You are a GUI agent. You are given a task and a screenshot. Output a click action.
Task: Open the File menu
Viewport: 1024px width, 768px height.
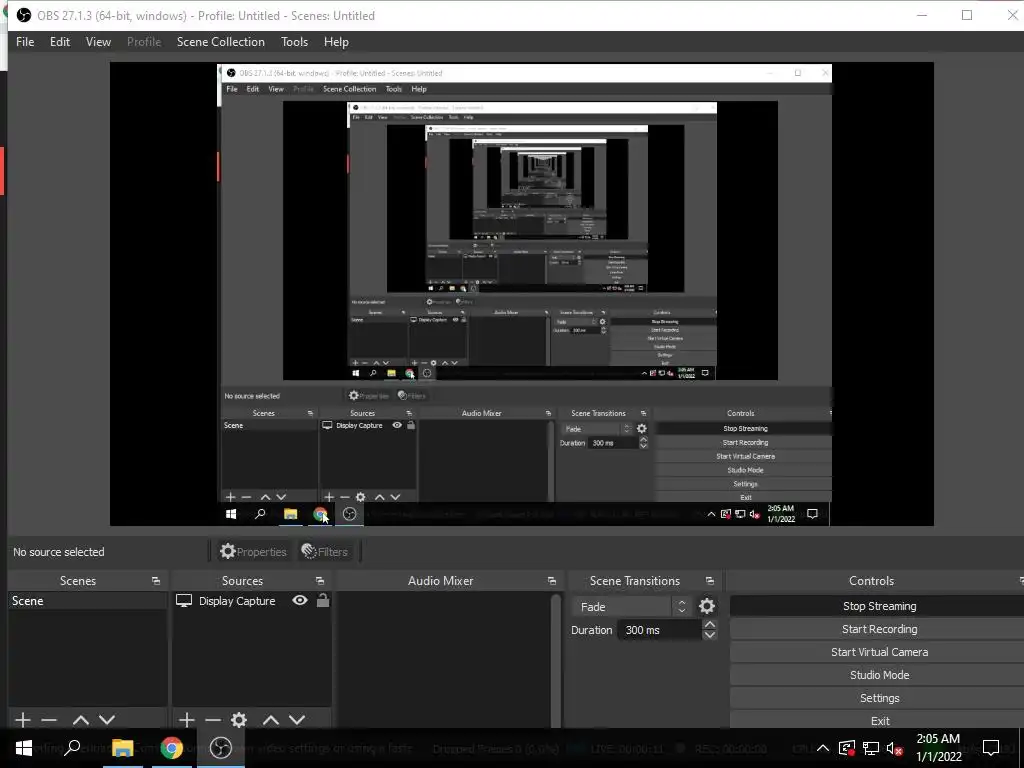click(x=25, y=42)
